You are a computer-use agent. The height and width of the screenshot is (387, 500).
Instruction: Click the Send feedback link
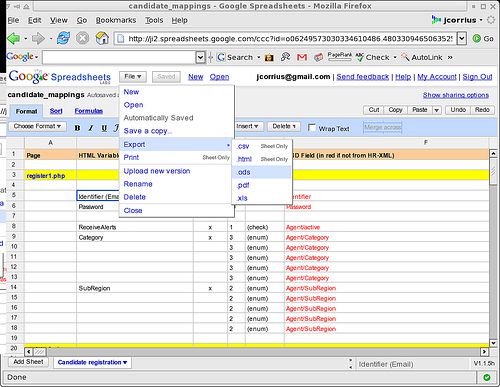pos(362,77)
